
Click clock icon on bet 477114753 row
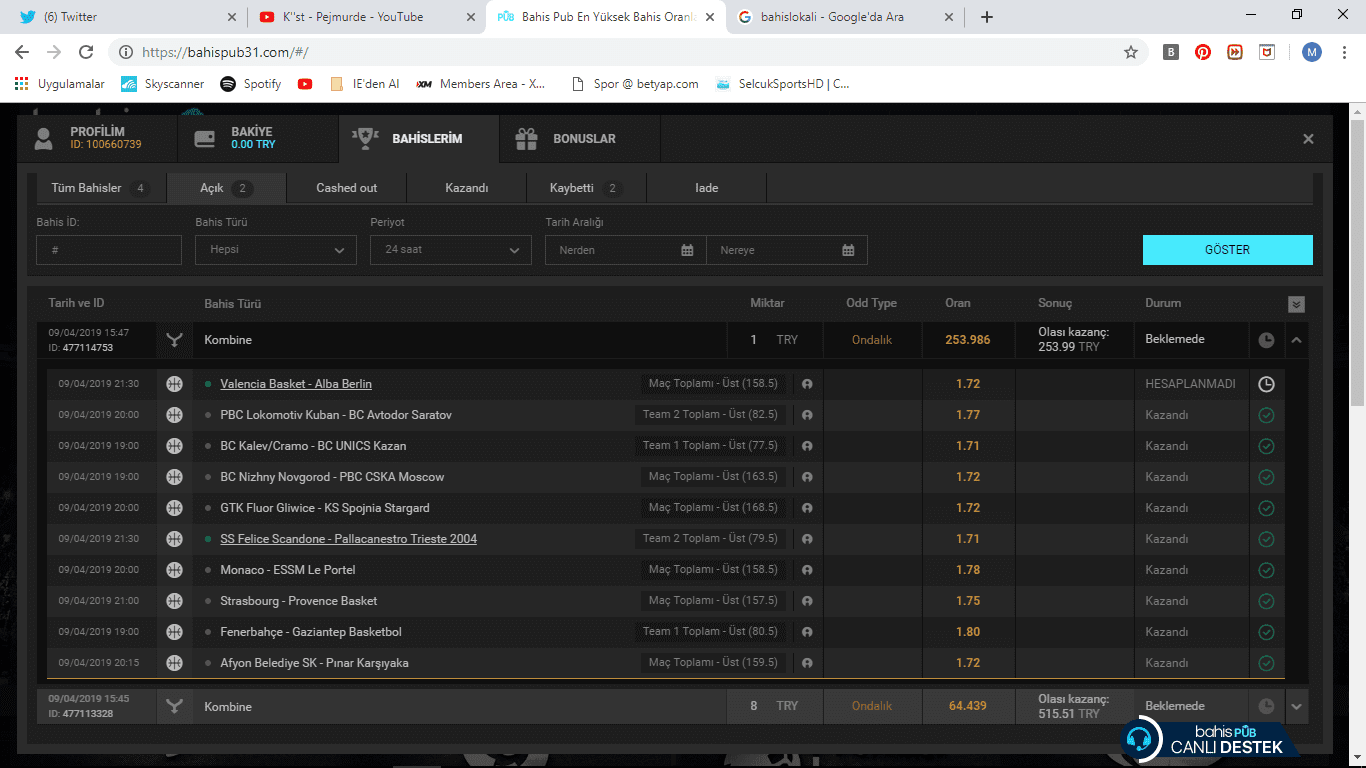pos(1266,340)
